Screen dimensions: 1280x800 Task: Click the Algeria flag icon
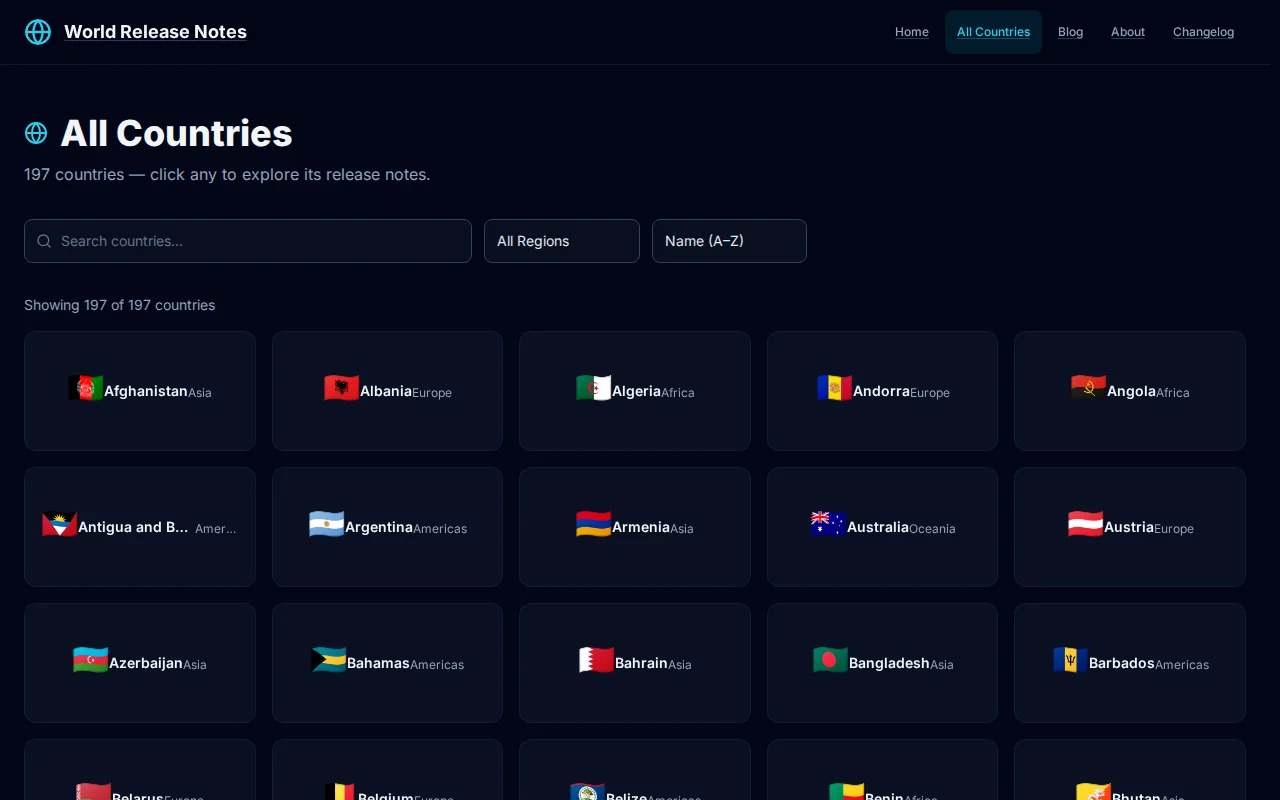click(x=594, y=388)
